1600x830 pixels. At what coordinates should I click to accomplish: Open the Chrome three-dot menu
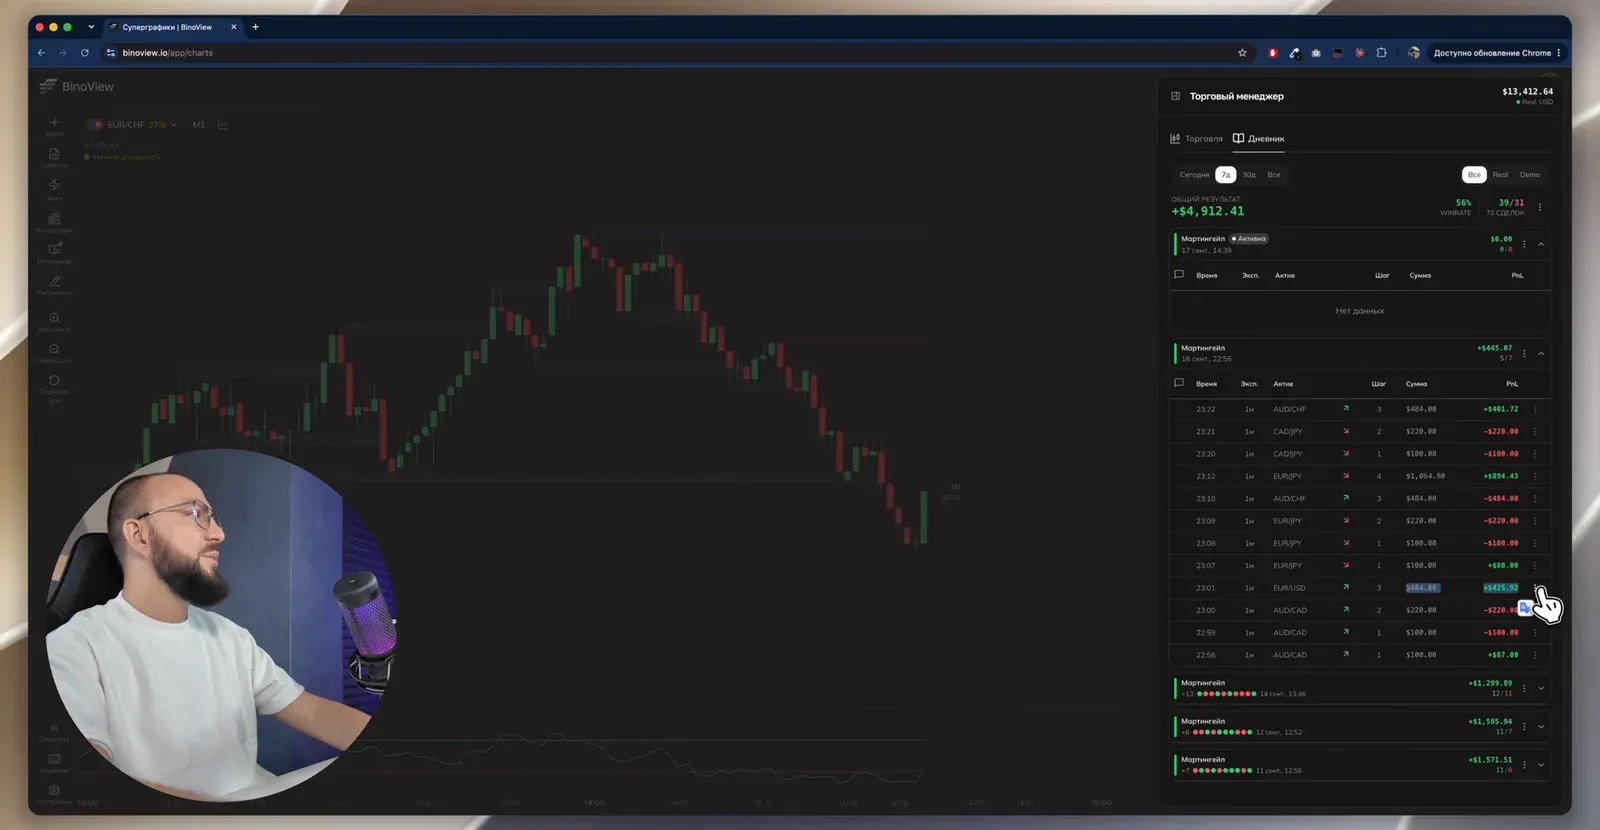1559,53
